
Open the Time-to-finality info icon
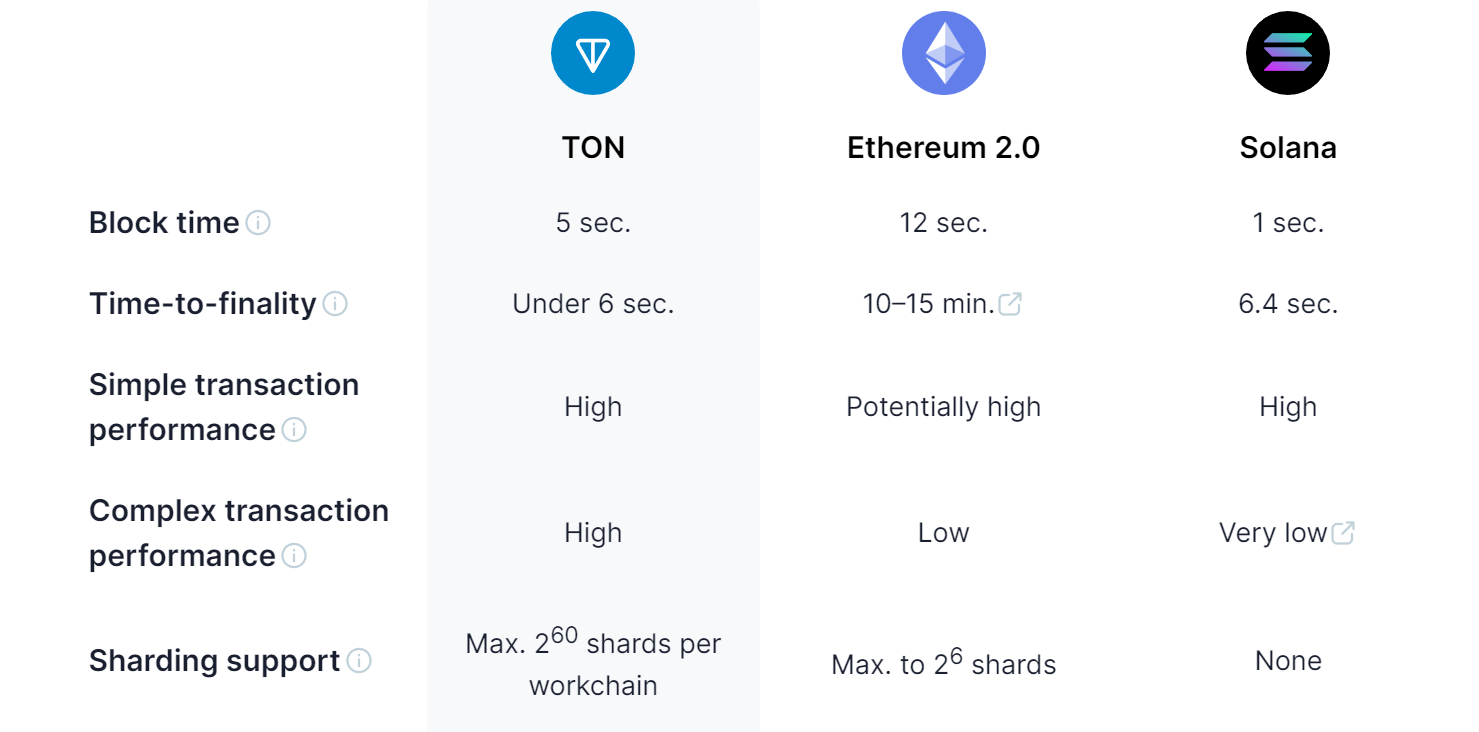(335, 304)
